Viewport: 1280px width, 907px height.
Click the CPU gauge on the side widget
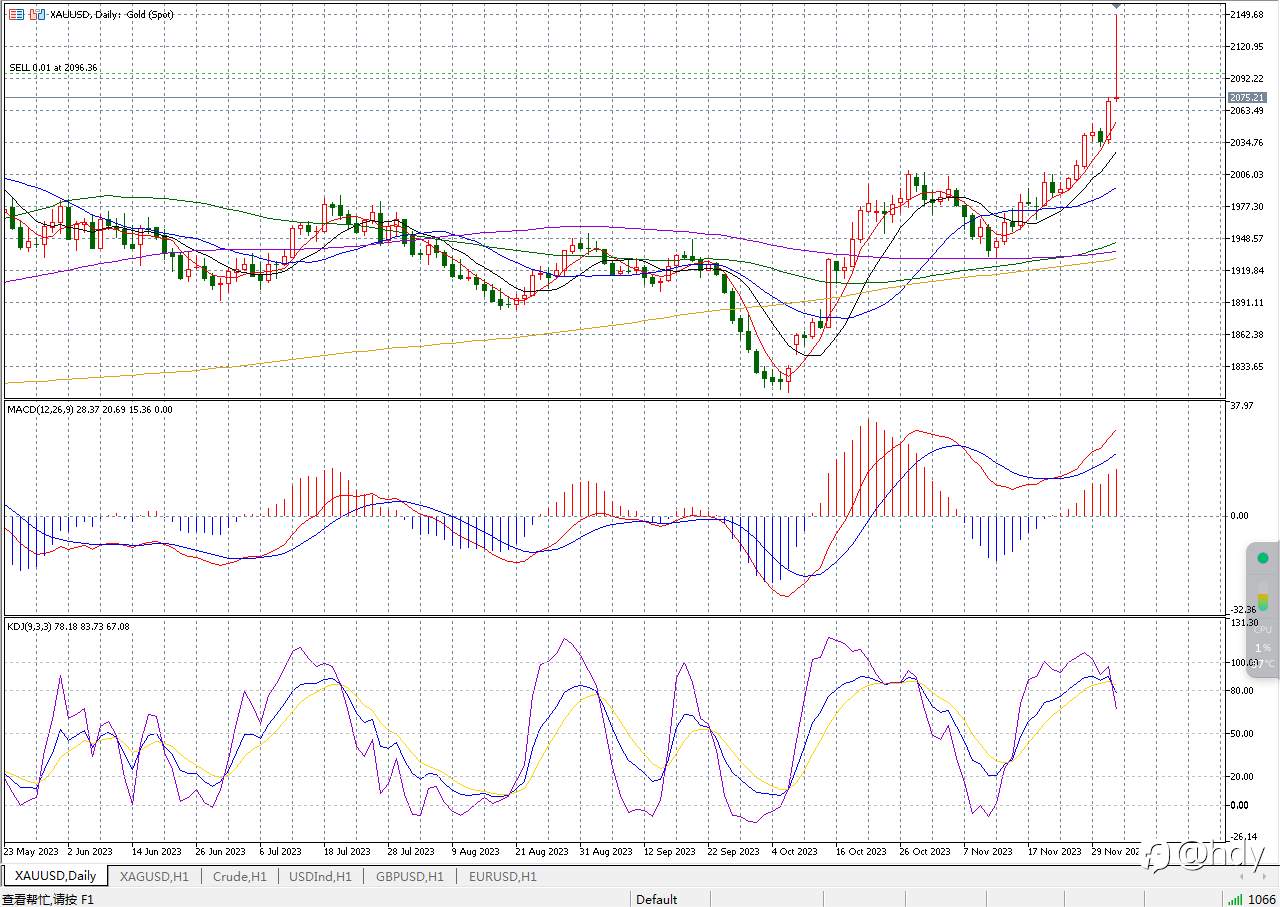[1263, 603]
